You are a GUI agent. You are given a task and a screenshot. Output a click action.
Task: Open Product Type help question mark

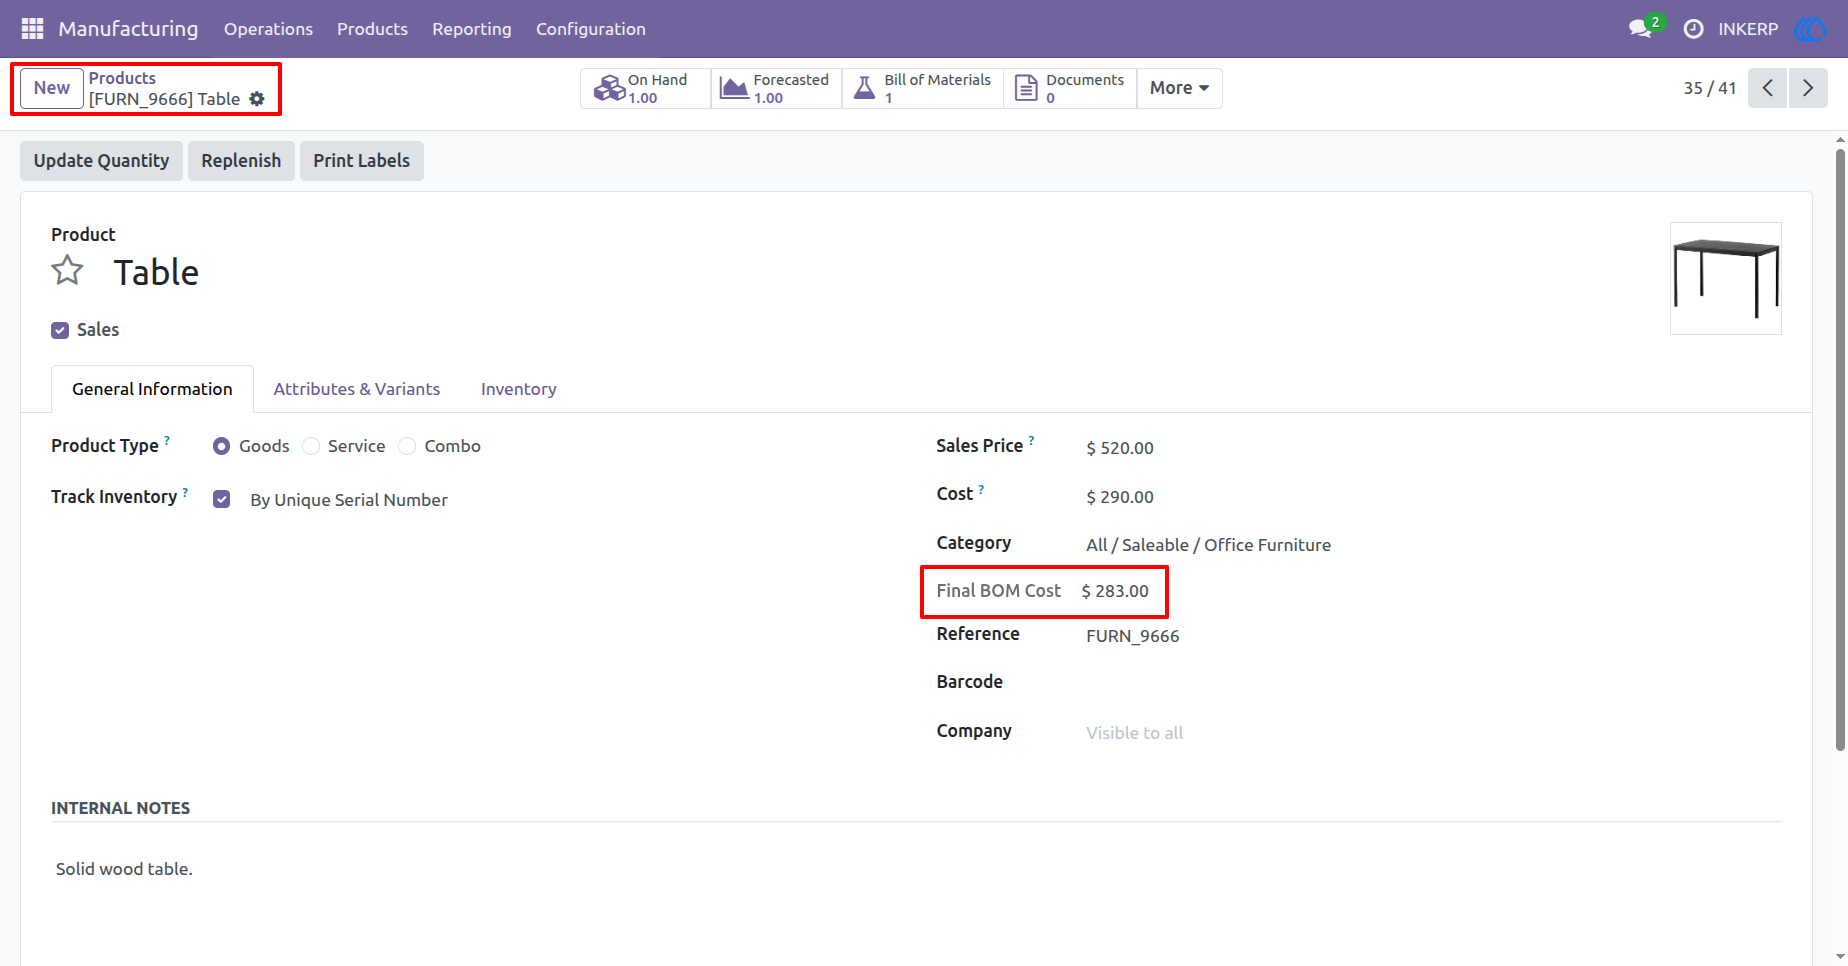click(167, 440)
